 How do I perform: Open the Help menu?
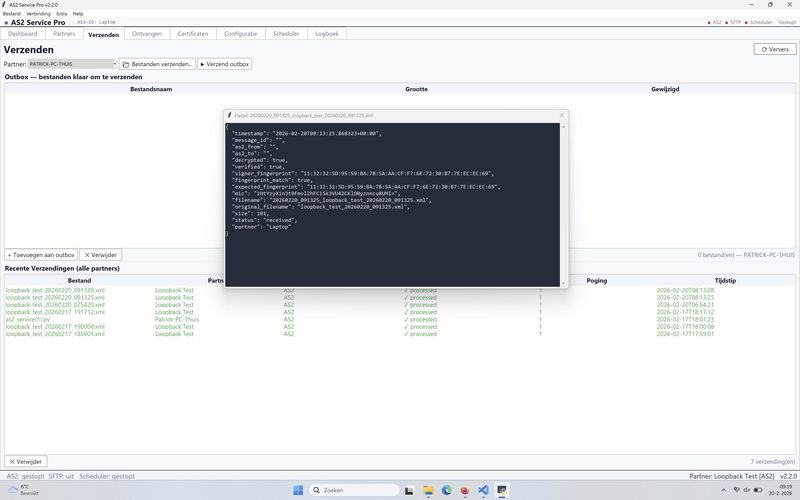click(x=78, y=14)
